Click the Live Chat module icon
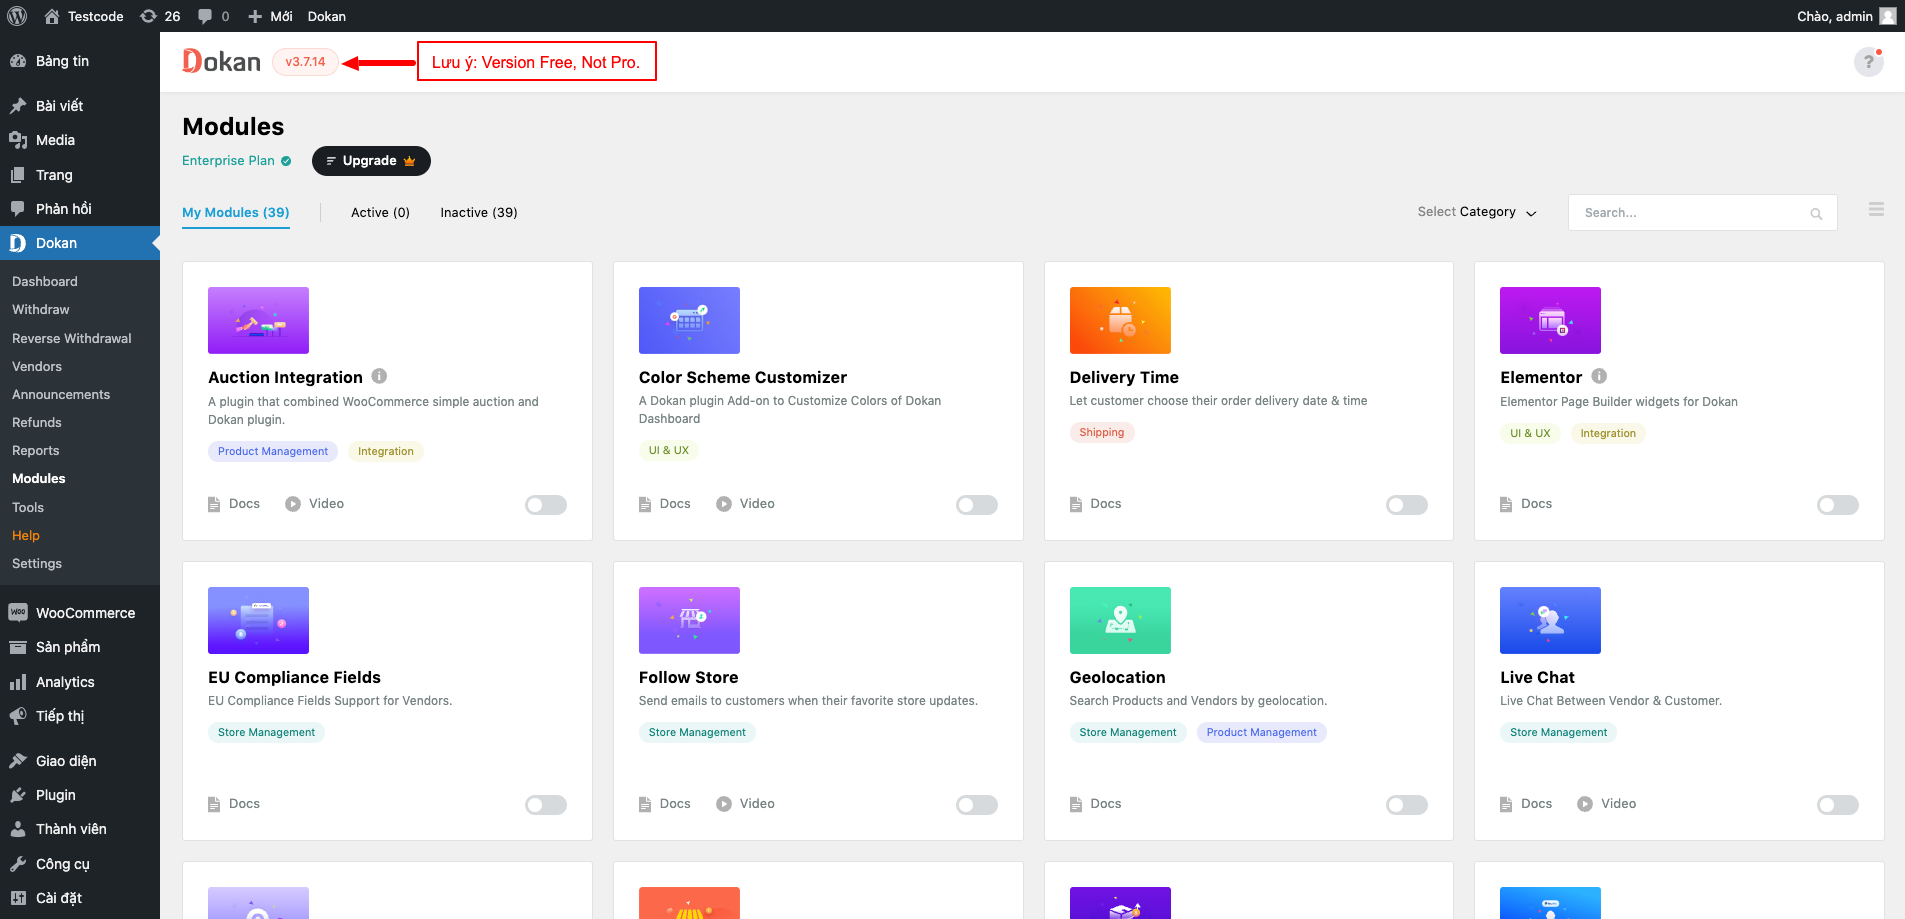1905x919 pixels. (1550, 620)
